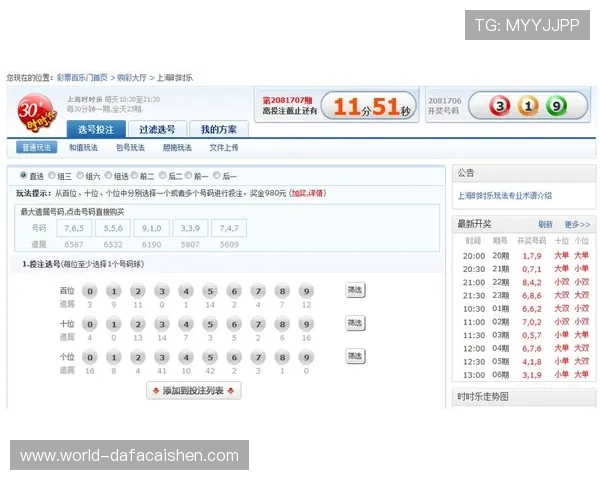Pick ball 3 in the 个位 row
Viewport: 600px width, 480px height.
(x=162, y=358)
